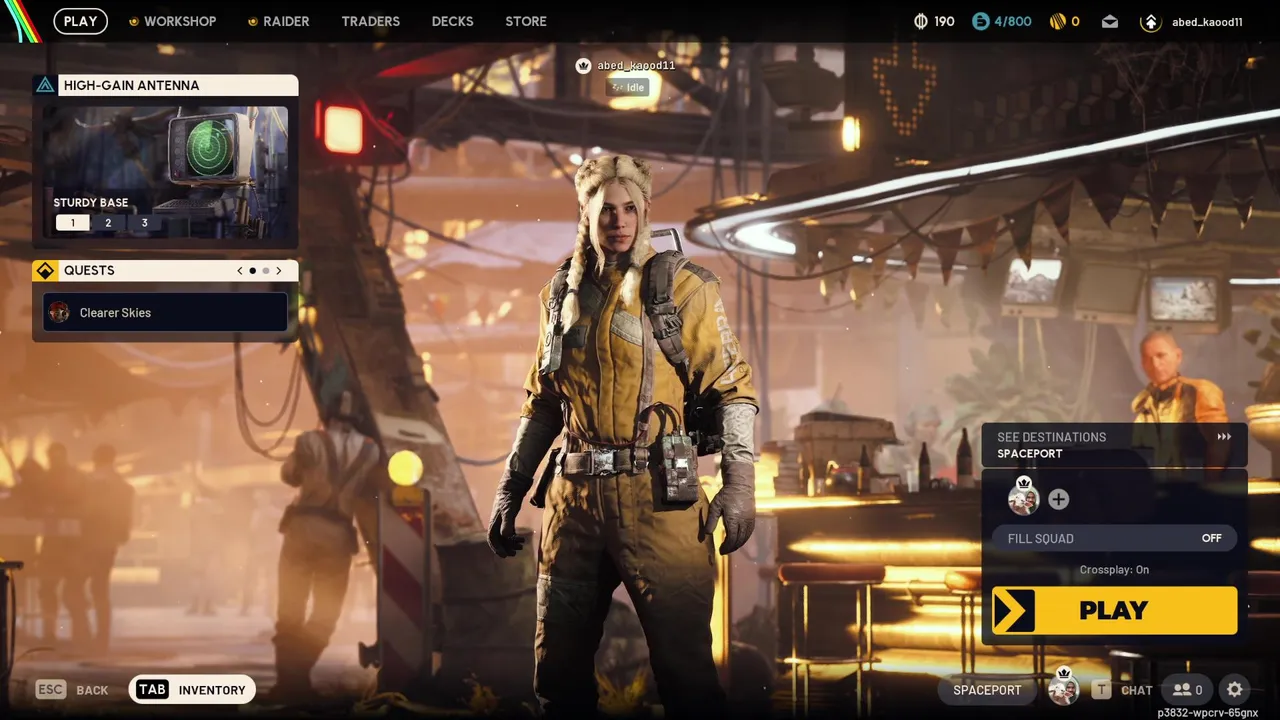Toggle Crossplay: On setting
This screenshot has height=720, width=1280.
tap(1114, 570)
